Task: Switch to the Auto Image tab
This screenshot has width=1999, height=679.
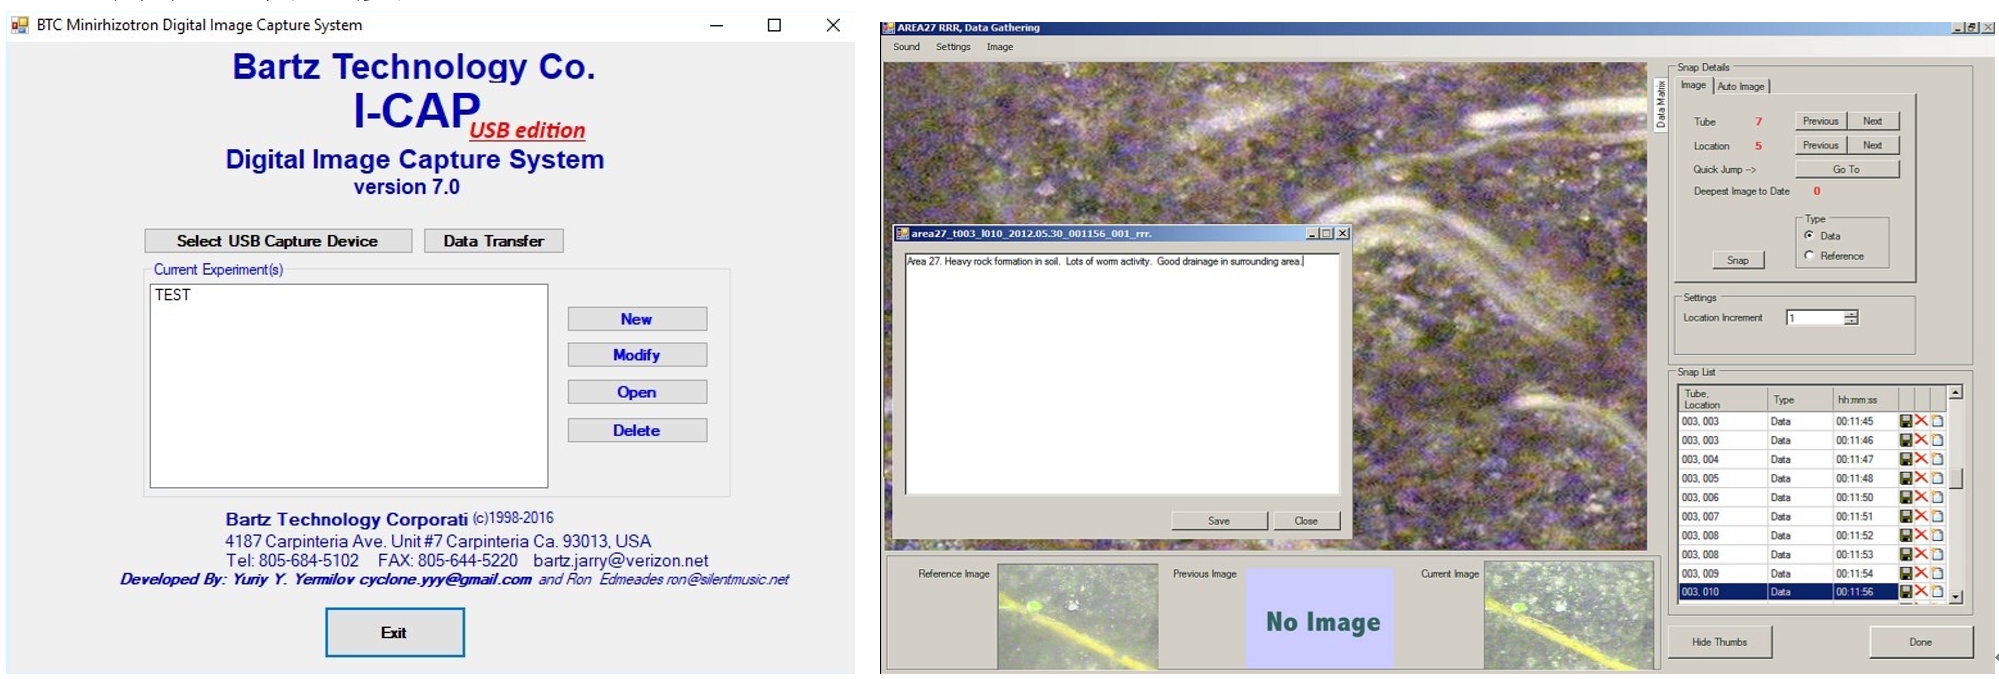Action: (x=1741, y=87)
